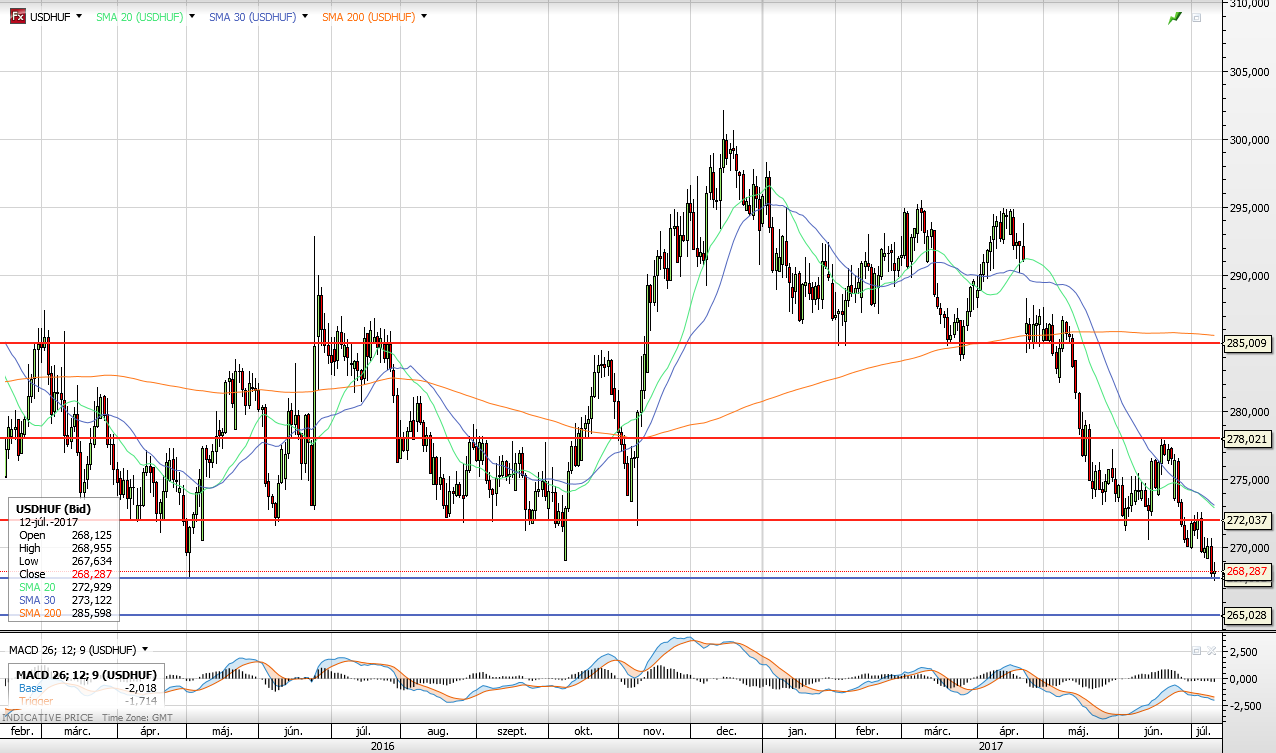
Task: Click the INDICATIVE PRICE label
Action: [x=46, y=719]
